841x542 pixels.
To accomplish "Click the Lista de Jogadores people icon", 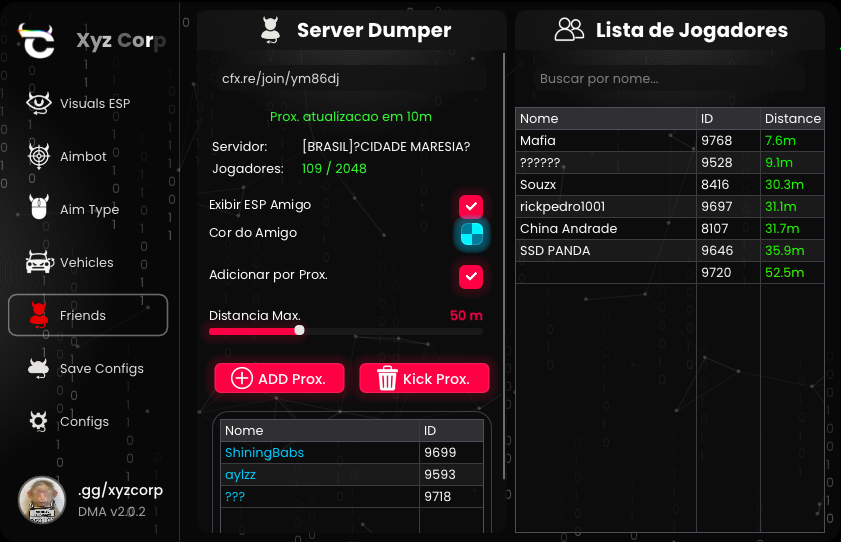I will [x=569, y=30].
